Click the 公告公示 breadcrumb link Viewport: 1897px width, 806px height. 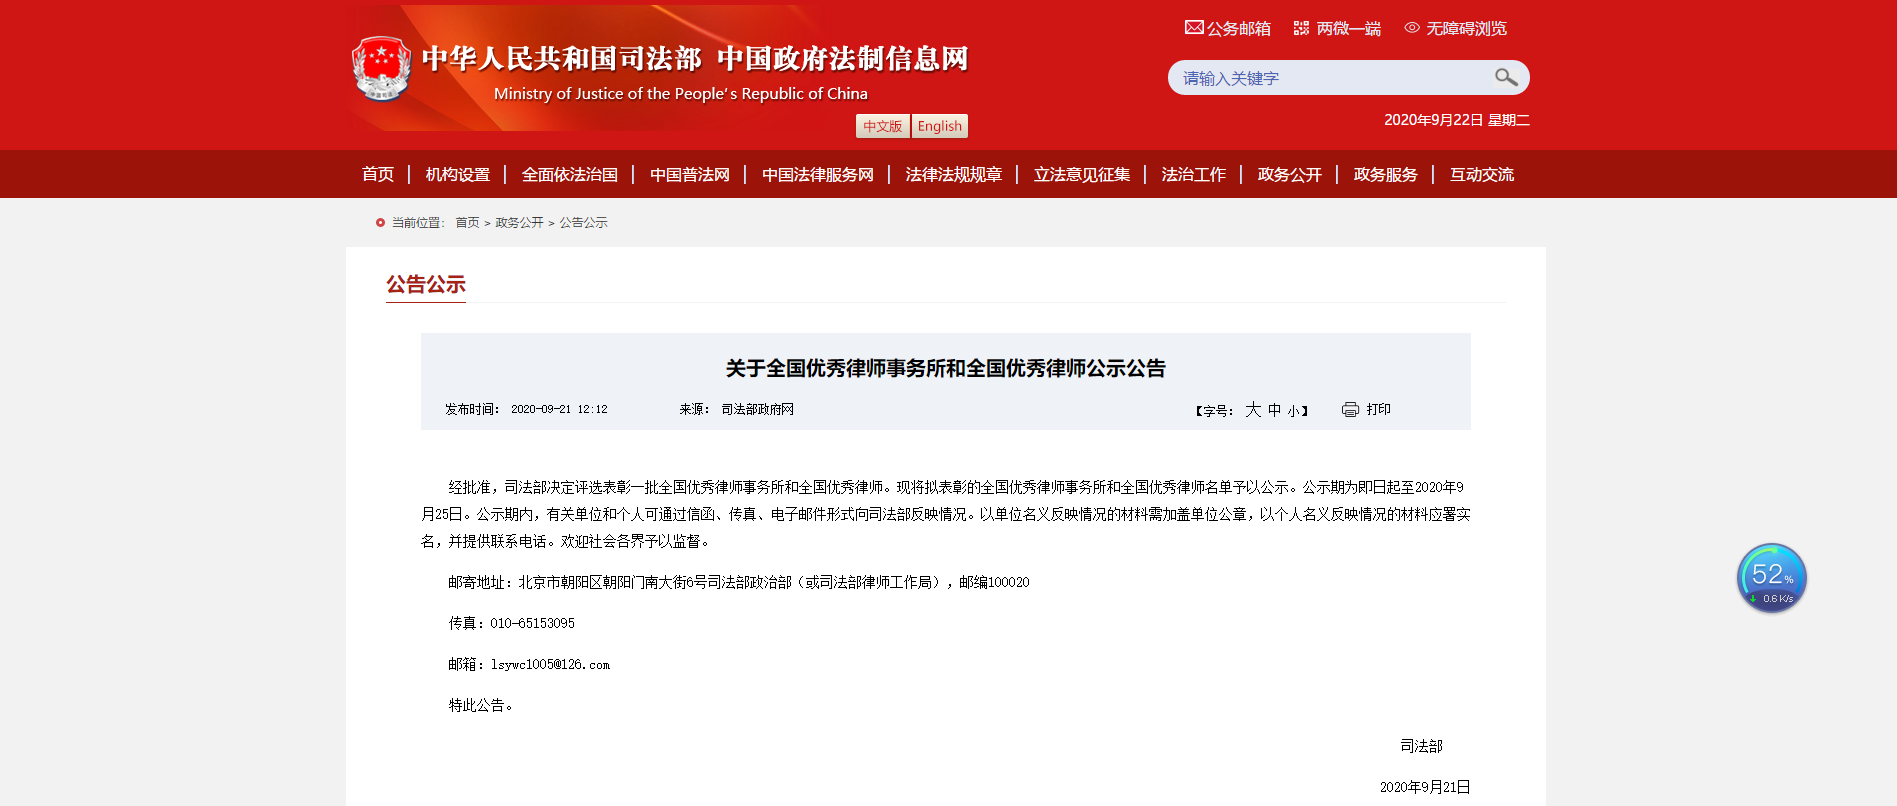click(x=583, y=223)
